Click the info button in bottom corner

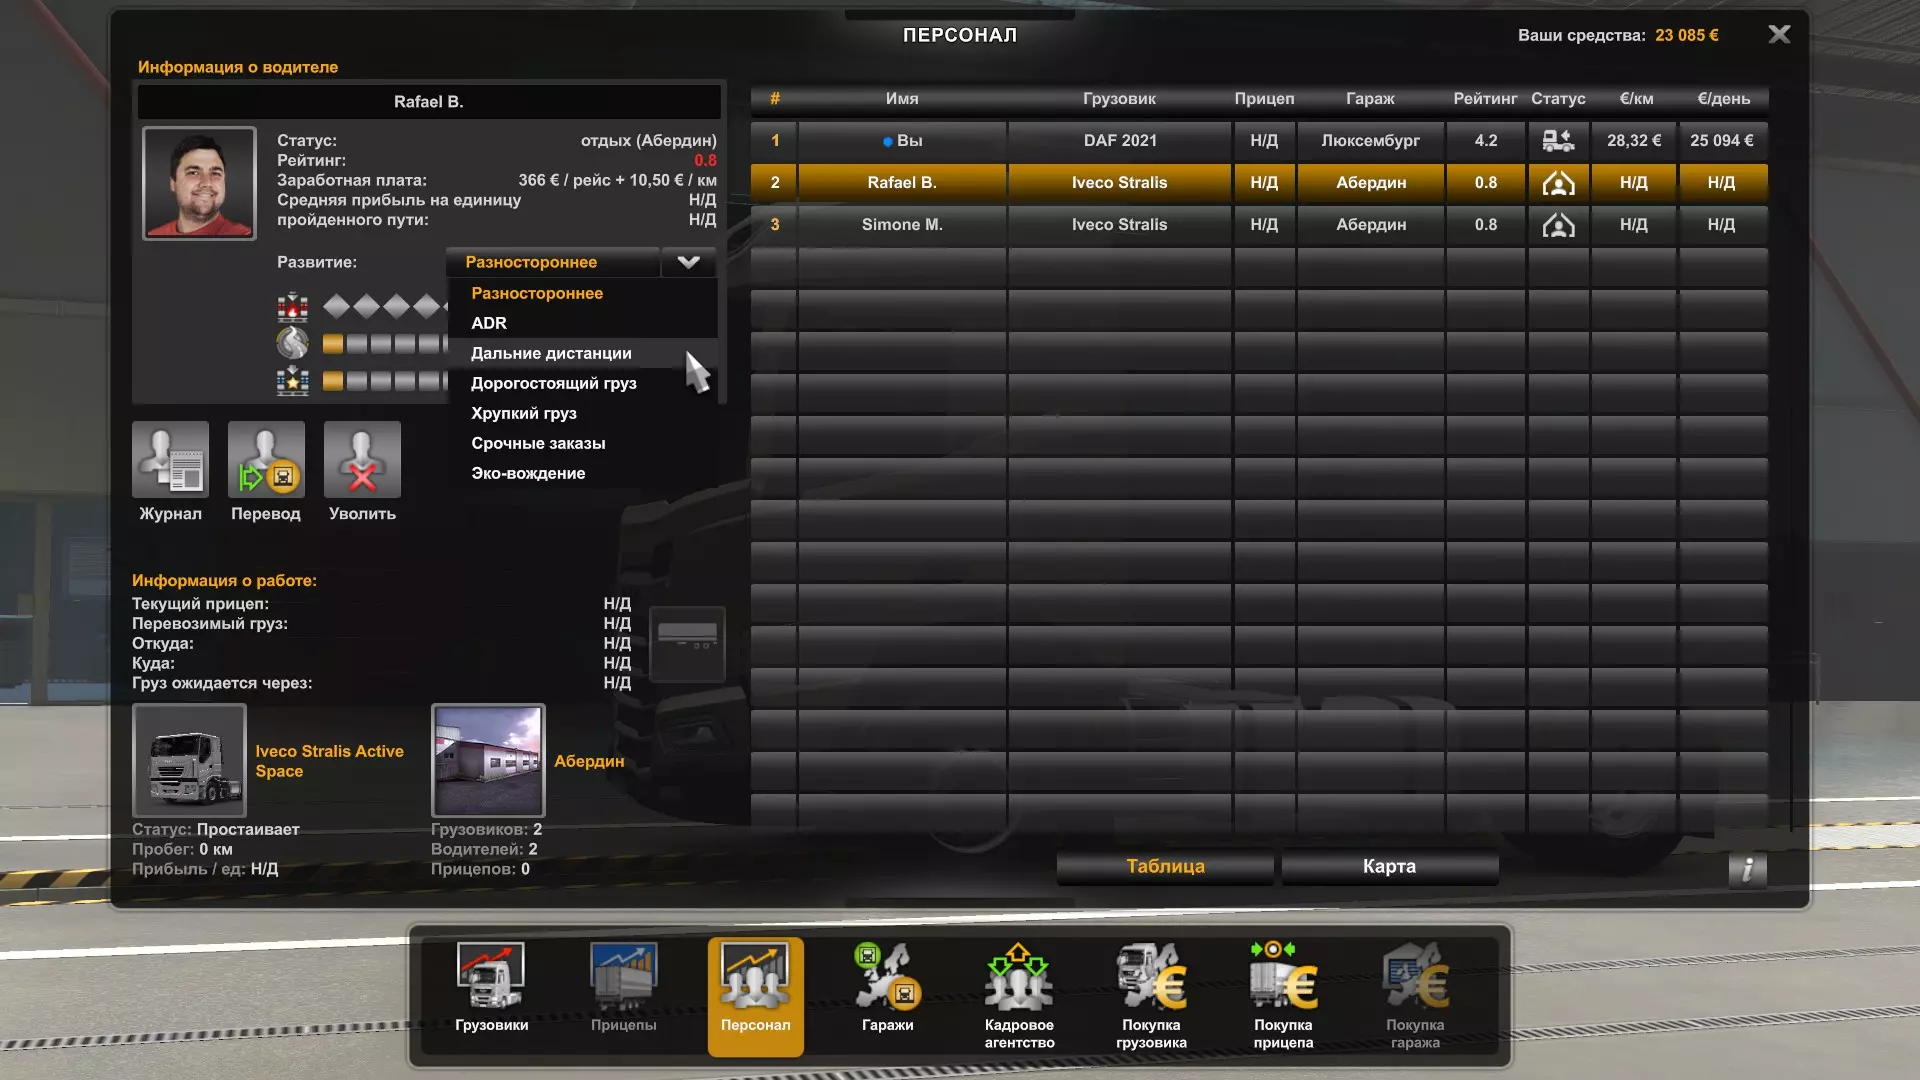[x=1747, y=869]
